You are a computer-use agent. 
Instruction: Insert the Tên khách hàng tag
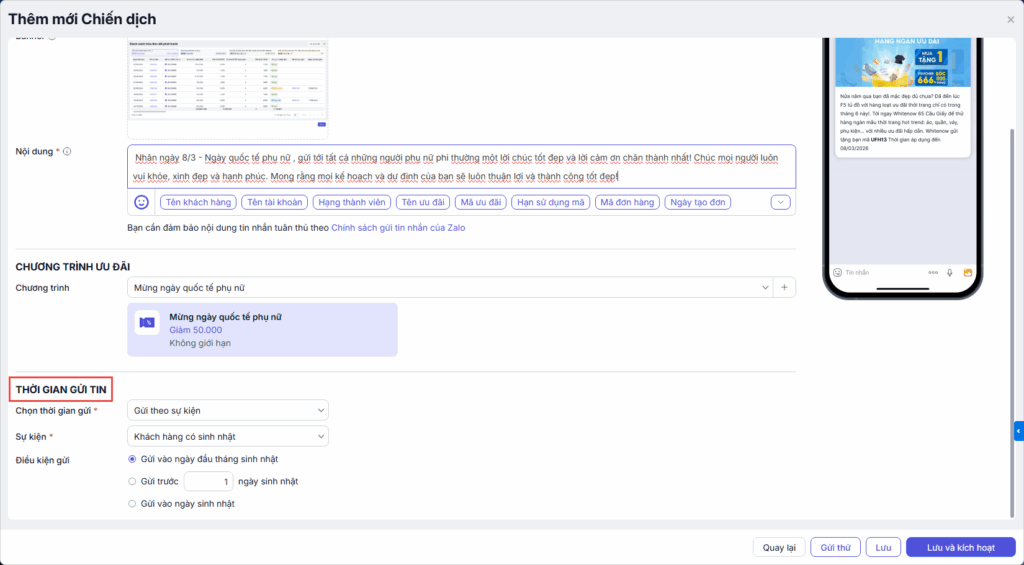(198, 202)
